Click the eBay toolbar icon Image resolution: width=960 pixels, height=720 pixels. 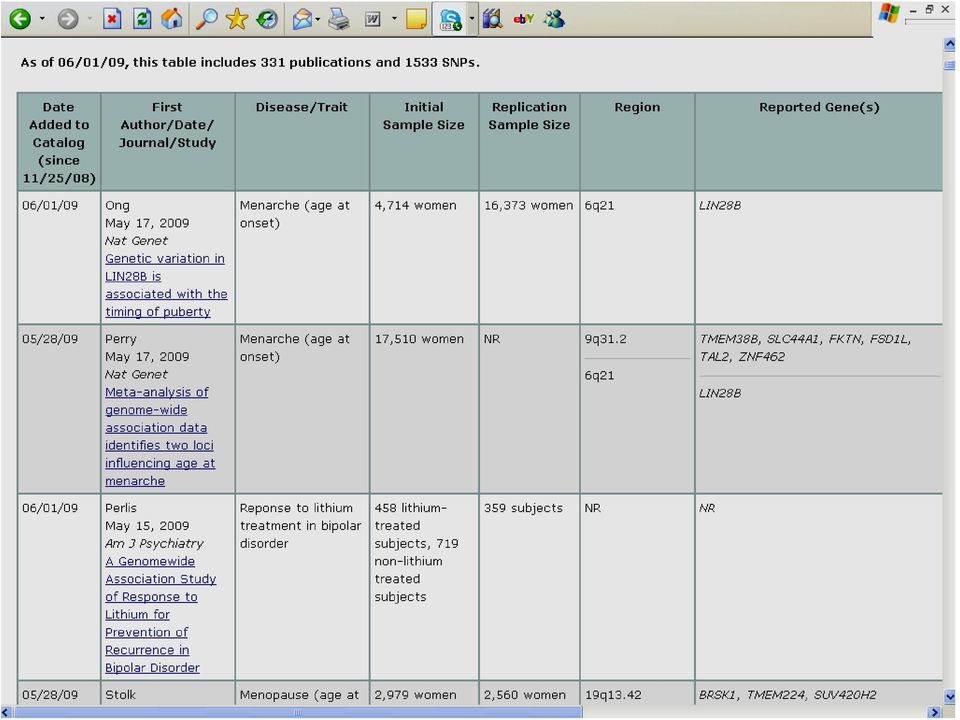pos(524,19)
